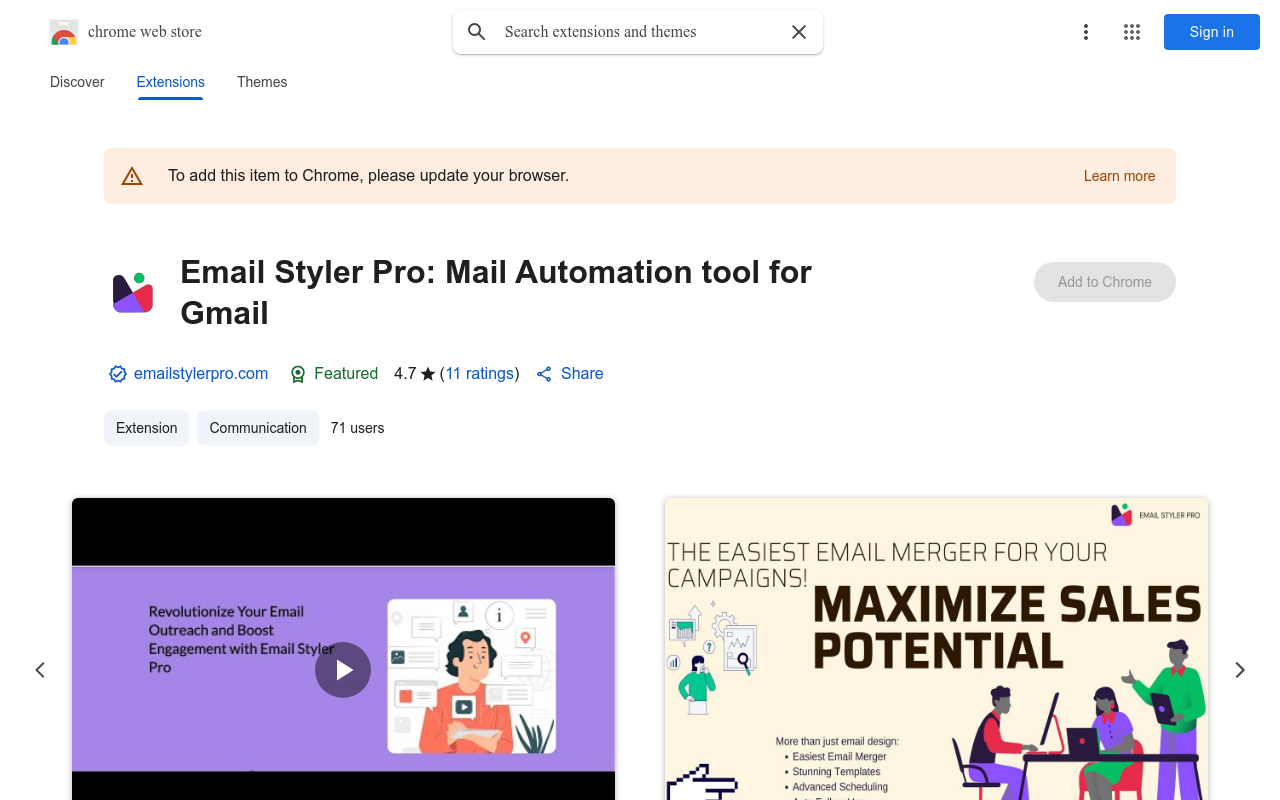Open the Communication category chip
The height and width of the screenshot is (800, 1280).
coord(258,428)
